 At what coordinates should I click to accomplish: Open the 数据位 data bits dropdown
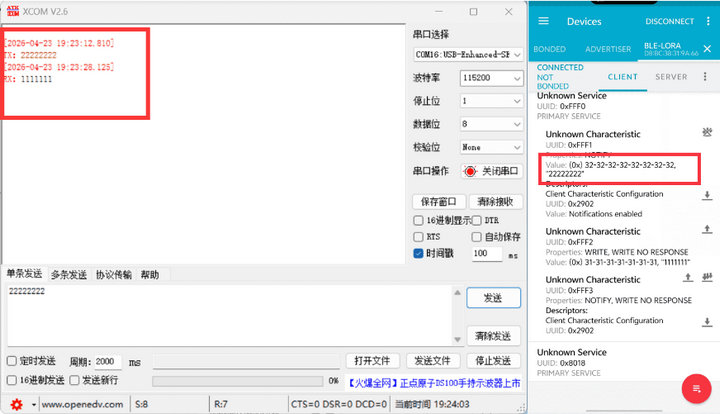point(491,124)
